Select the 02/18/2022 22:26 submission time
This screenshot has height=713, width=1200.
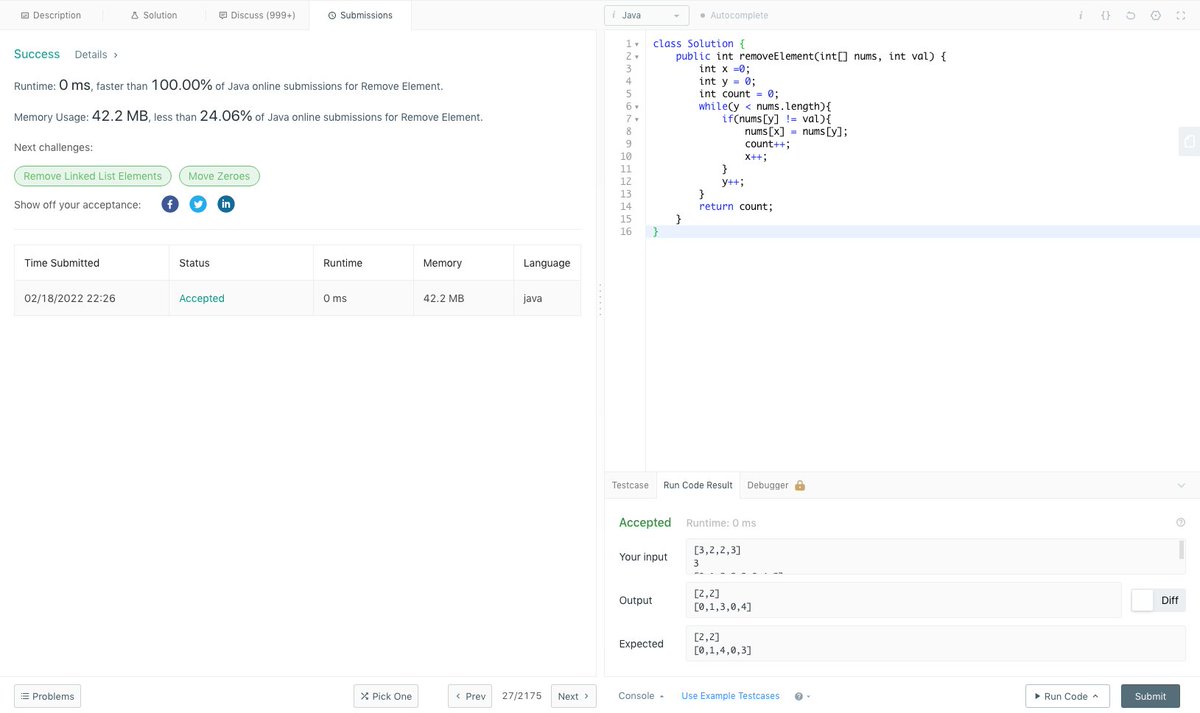[x=70, y=298]
